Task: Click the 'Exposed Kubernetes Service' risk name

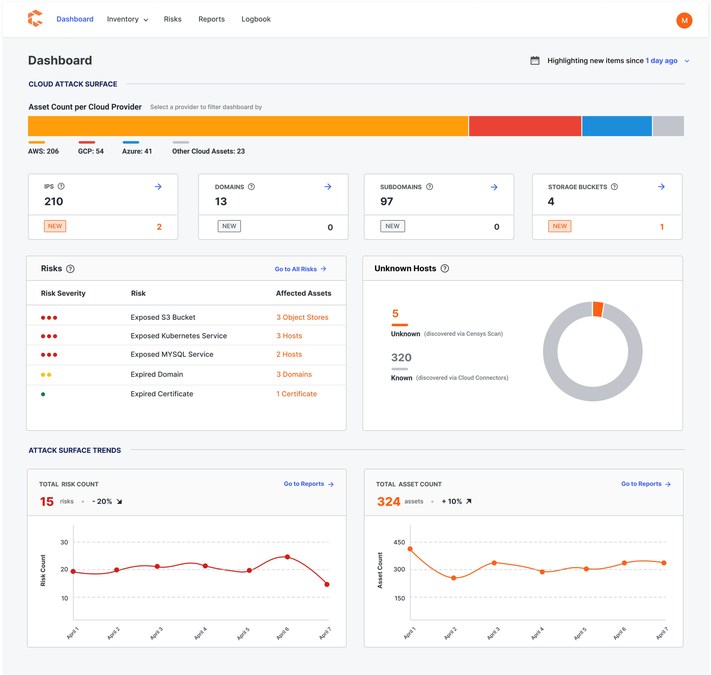Action: point(179,336)
